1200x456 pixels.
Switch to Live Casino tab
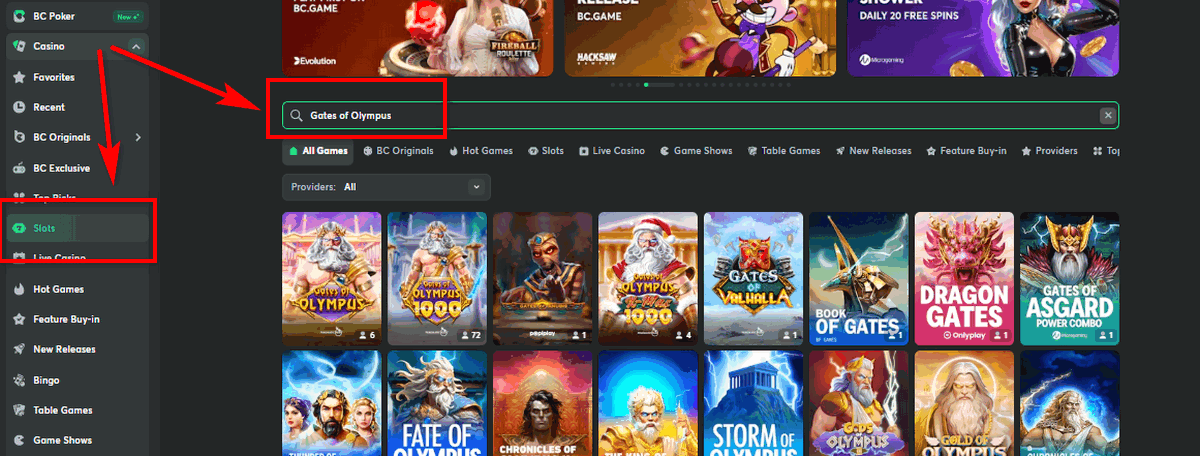pos(612,151)
